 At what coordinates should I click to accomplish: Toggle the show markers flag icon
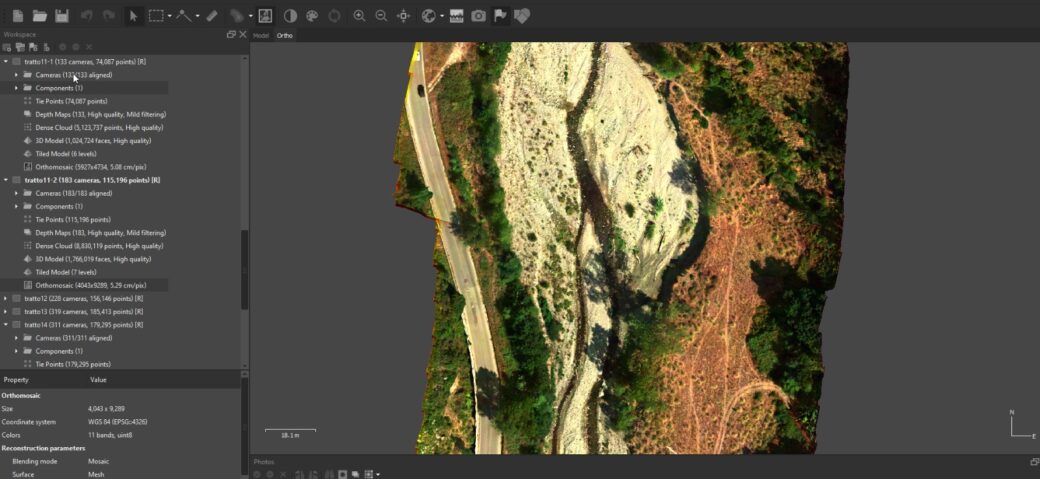[500, 16]
